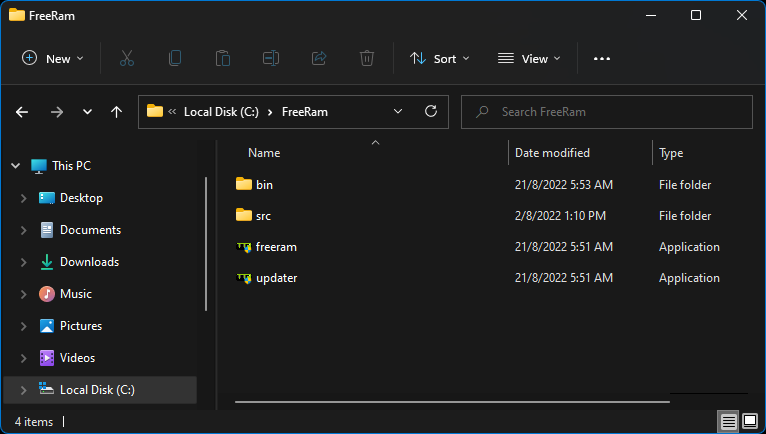Click the Share icon in toolbar
766x434 pixels.
pyautogui.click(x=319, y=59)
